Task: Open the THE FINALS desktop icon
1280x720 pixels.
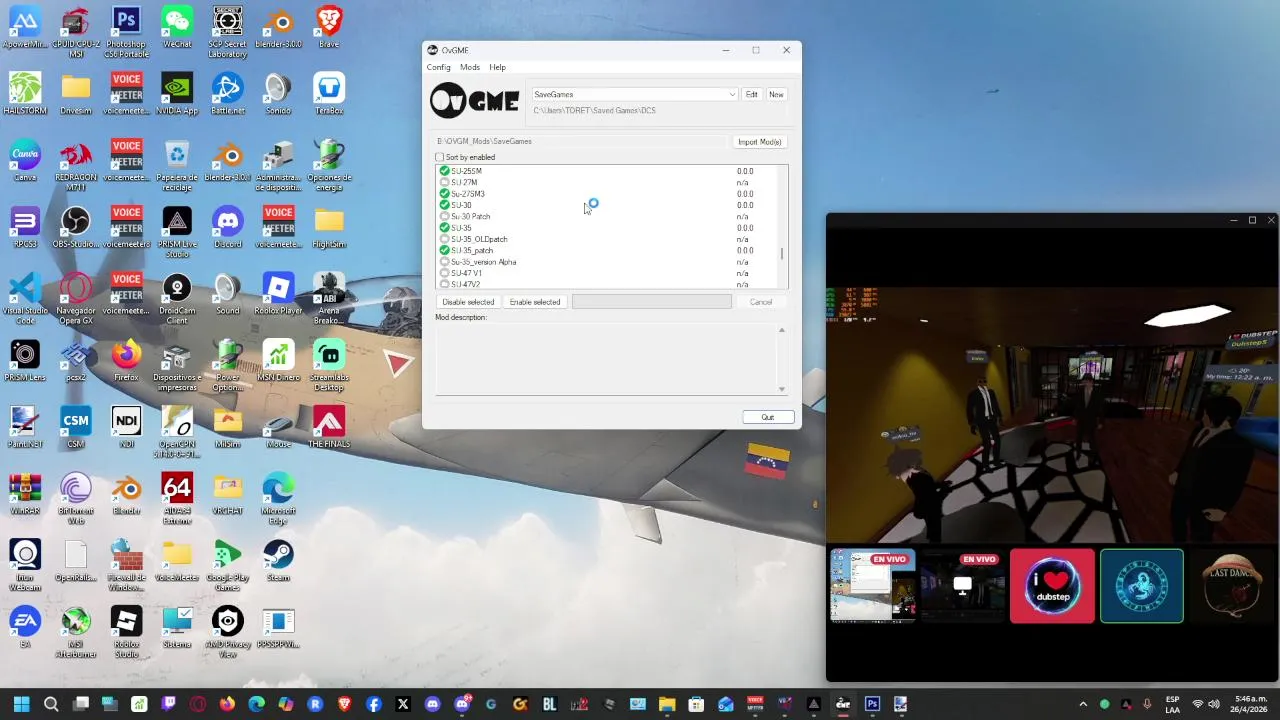Action: (x=329, y=428)
